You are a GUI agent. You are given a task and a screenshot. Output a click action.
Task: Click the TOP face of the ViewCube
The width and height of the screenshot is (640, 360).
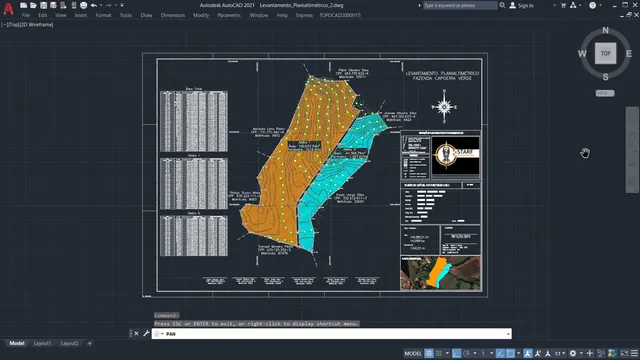click(605, 53)
